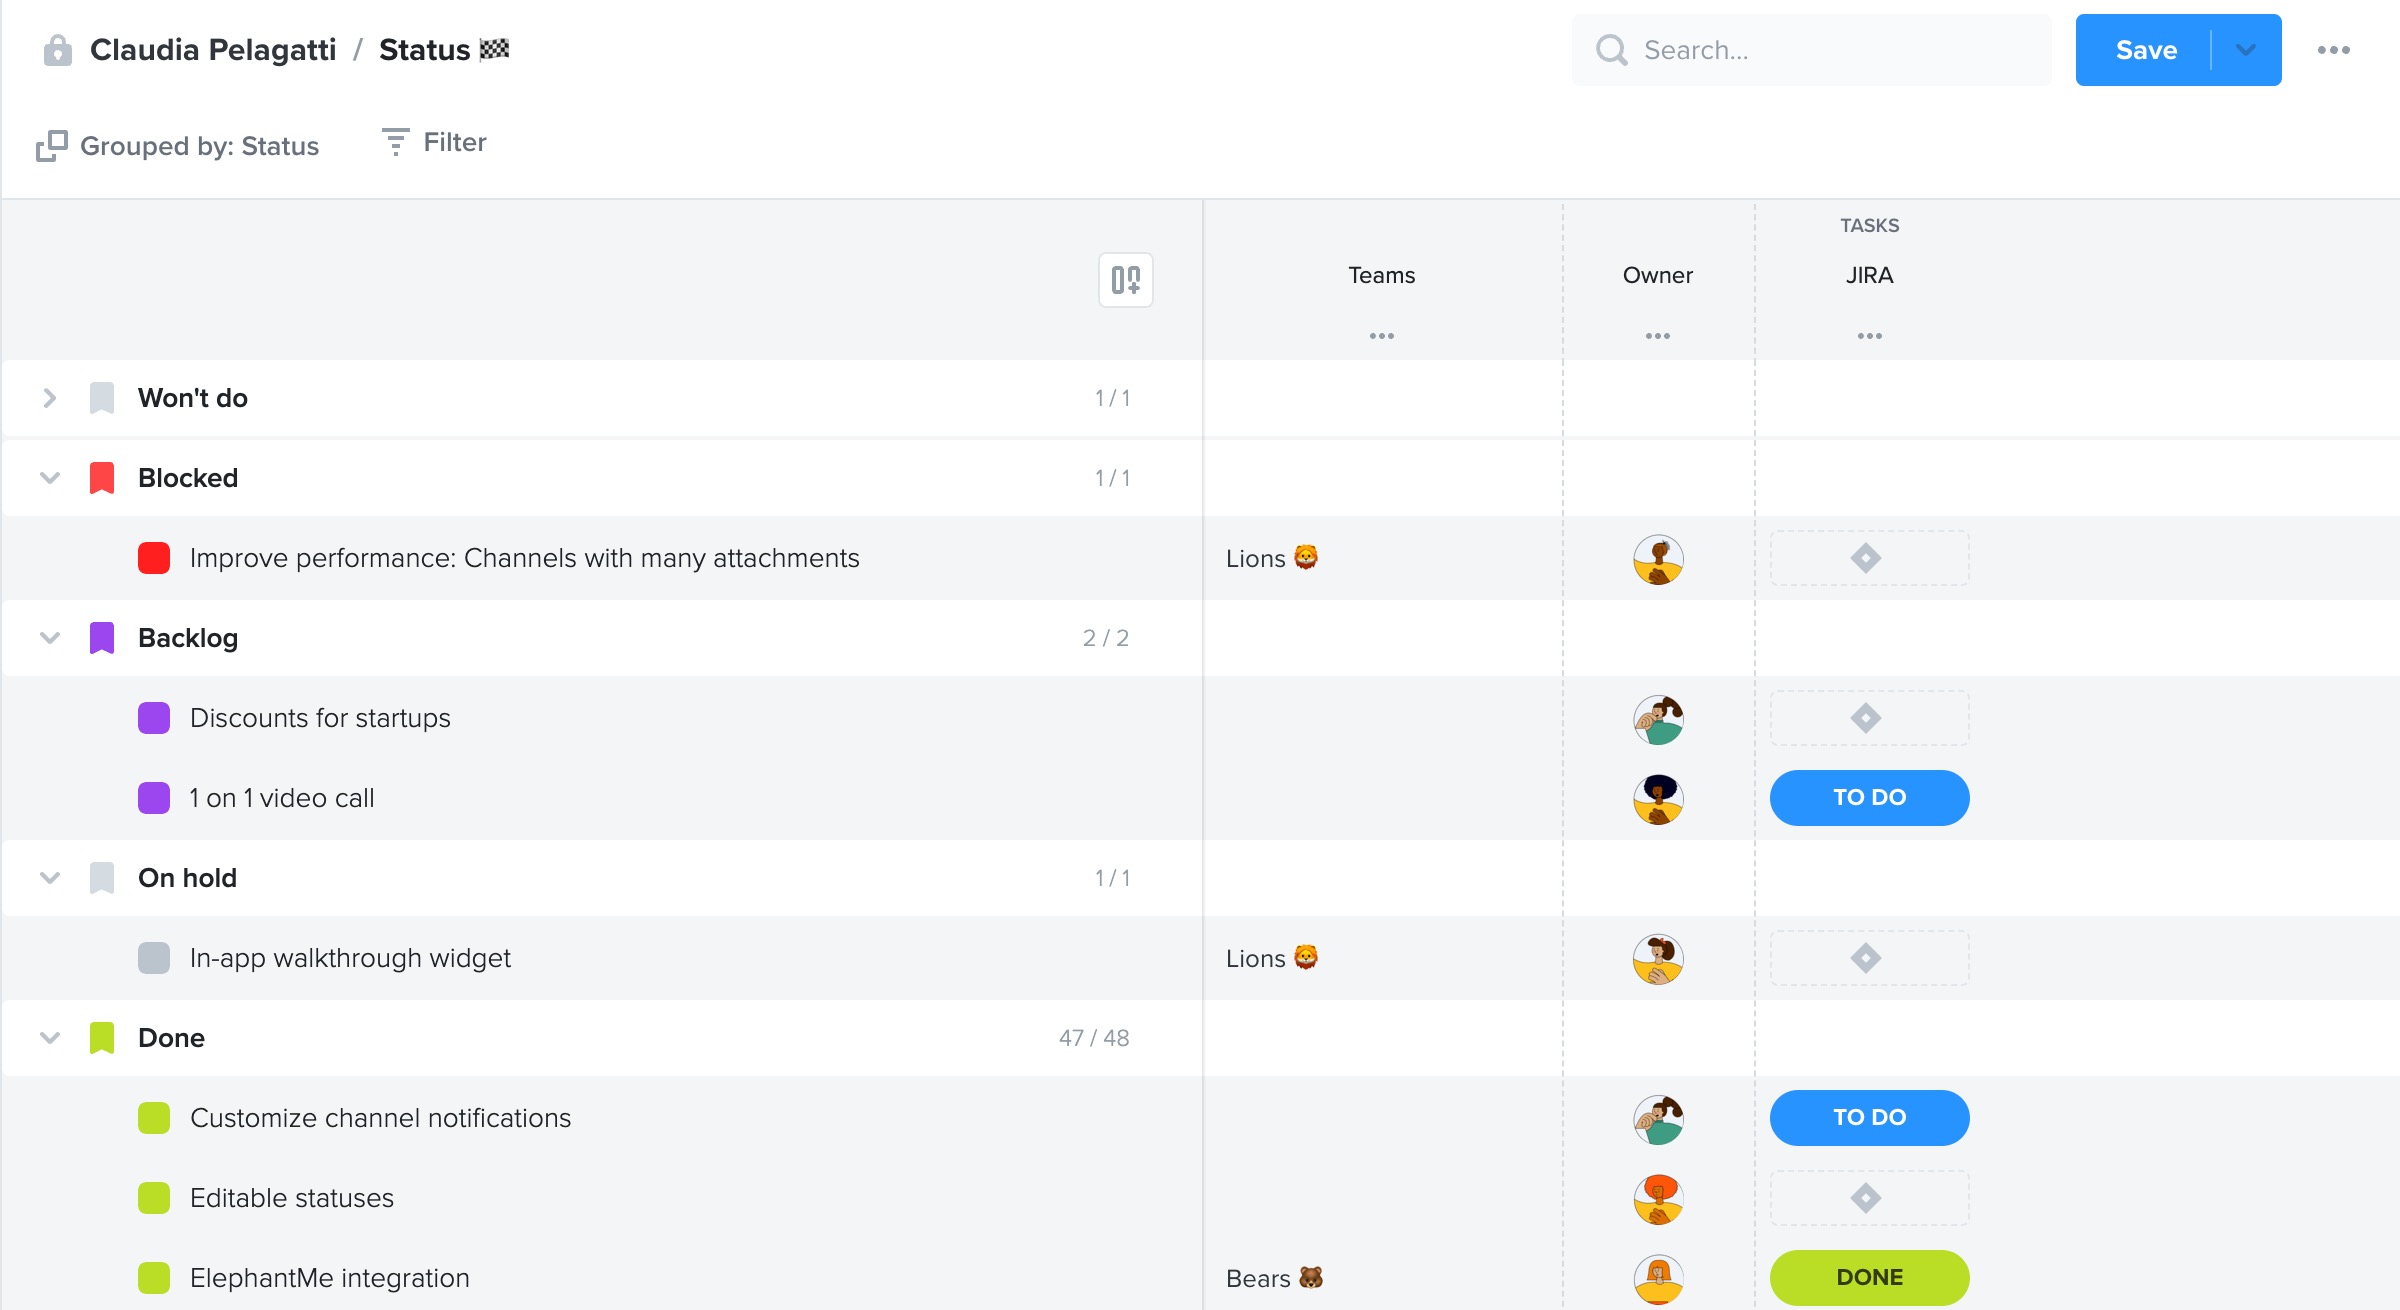
Task: Click the owner avatar on 1 on 1 video call
Action: (x=1658, y=798)
